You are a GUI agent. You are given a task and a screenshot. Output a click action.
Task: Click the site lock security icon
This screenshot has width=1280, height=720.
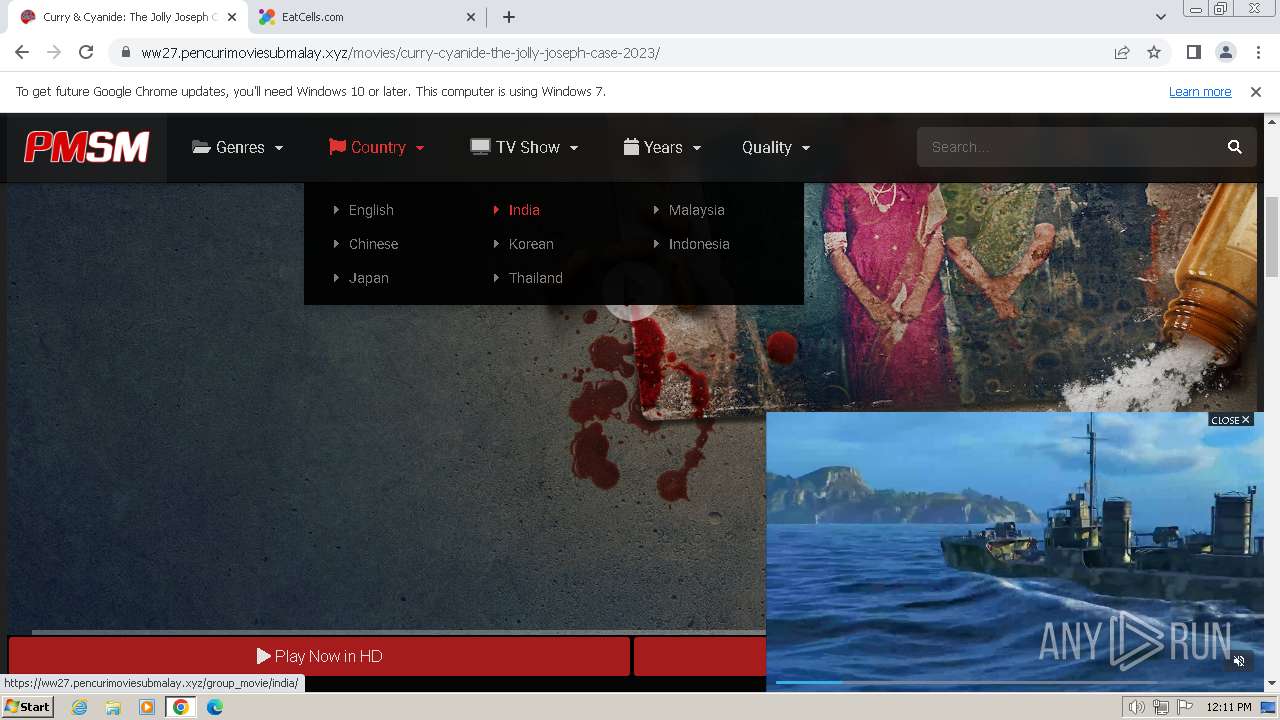pos(125,53)
